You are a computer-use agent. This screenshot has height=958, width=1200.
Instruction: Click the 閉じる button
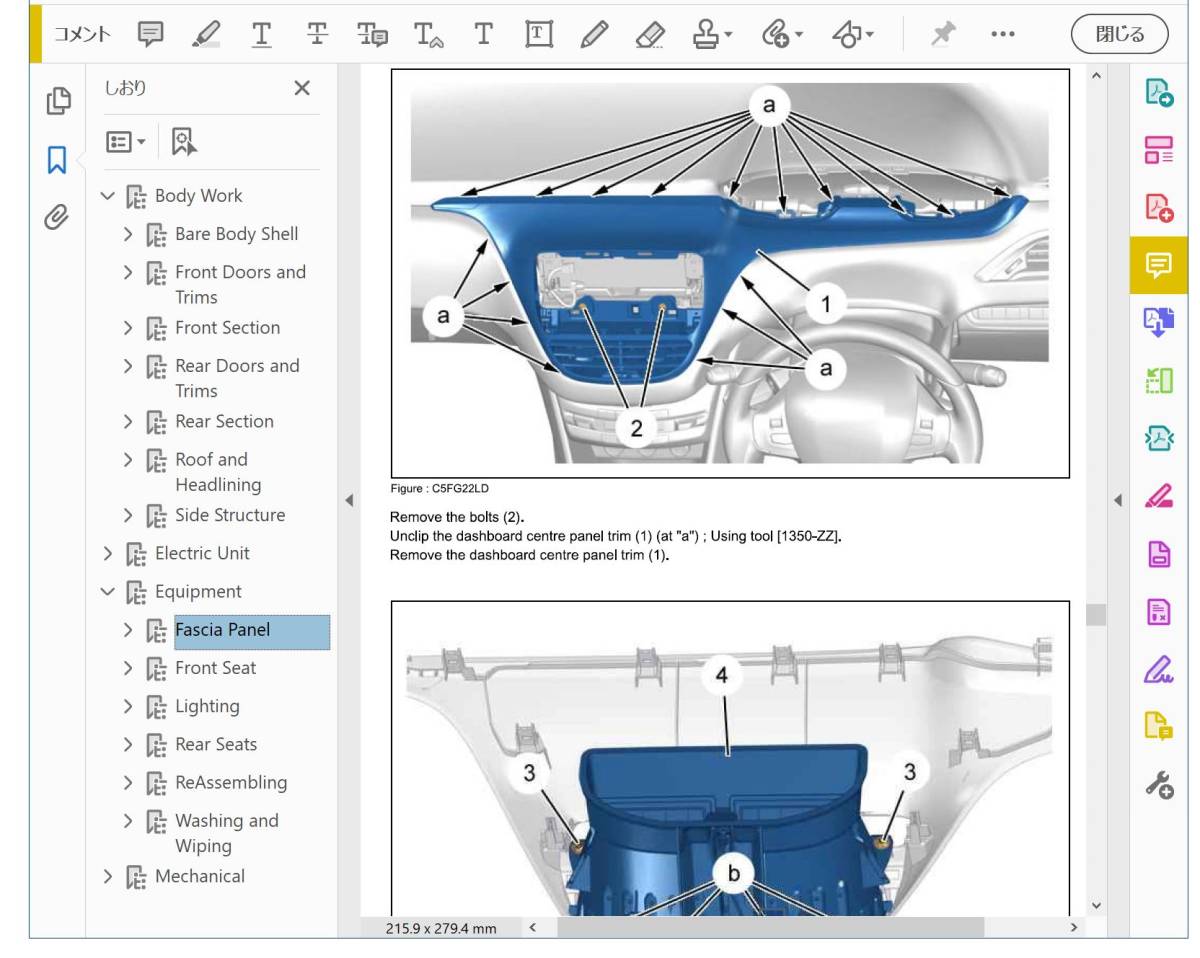coord(1121,33)
